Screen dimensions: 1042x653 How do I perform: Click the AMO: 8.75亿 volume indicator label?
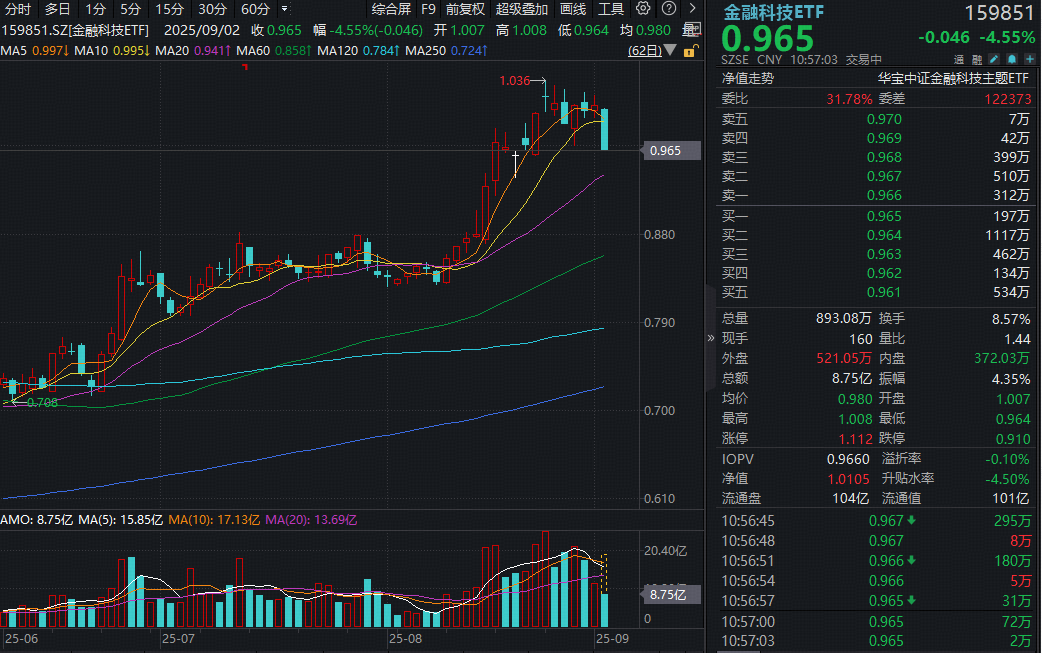click(x=37, y=520)
